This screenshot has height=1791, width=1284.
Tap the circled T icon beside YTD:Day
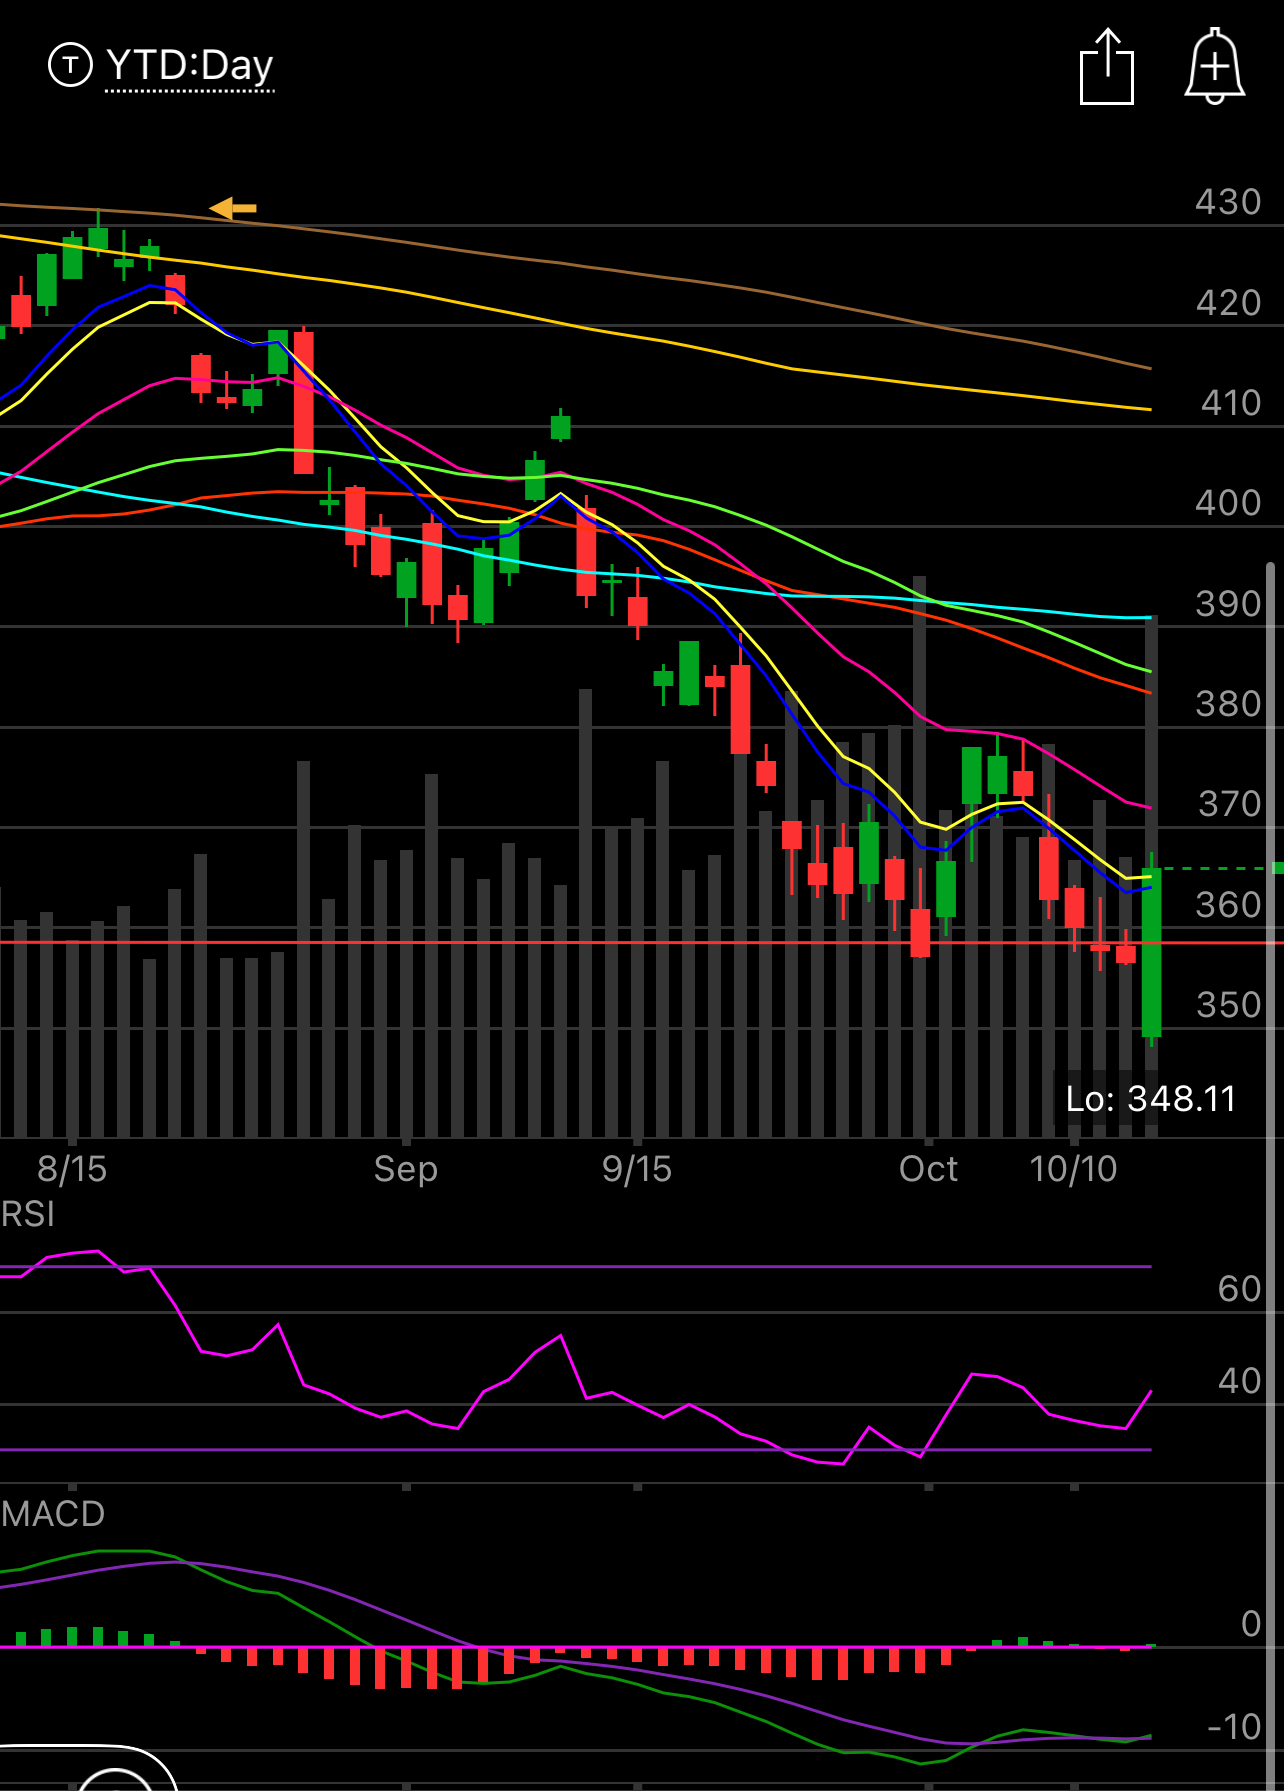pyautogui.click(x=70, y=66)
